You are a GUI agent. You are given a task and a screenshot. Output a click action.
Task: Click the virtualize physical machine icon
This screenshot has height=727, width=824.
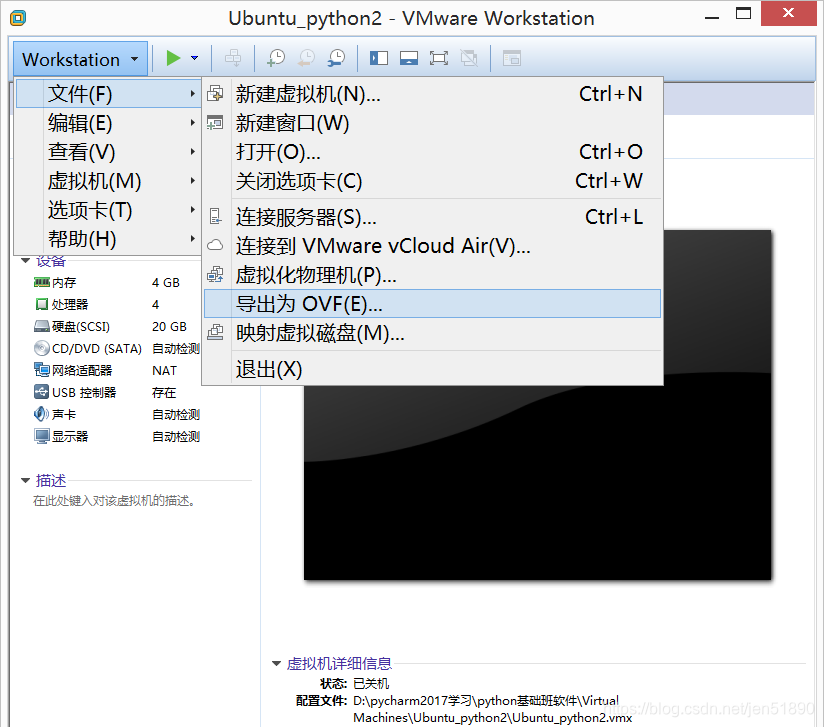(215, 274)
